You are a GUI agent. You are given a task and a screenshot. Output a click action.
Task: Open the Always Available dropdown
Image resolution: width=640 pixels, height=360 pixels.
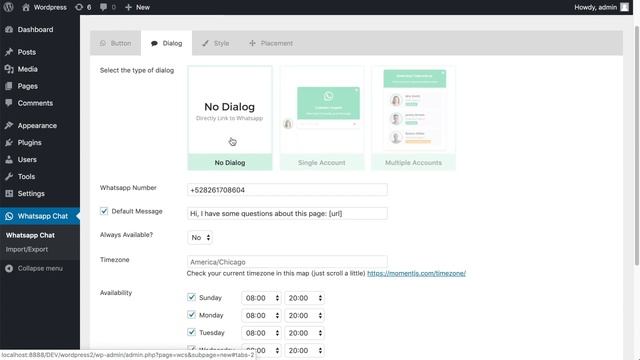(x=200, y=238)
